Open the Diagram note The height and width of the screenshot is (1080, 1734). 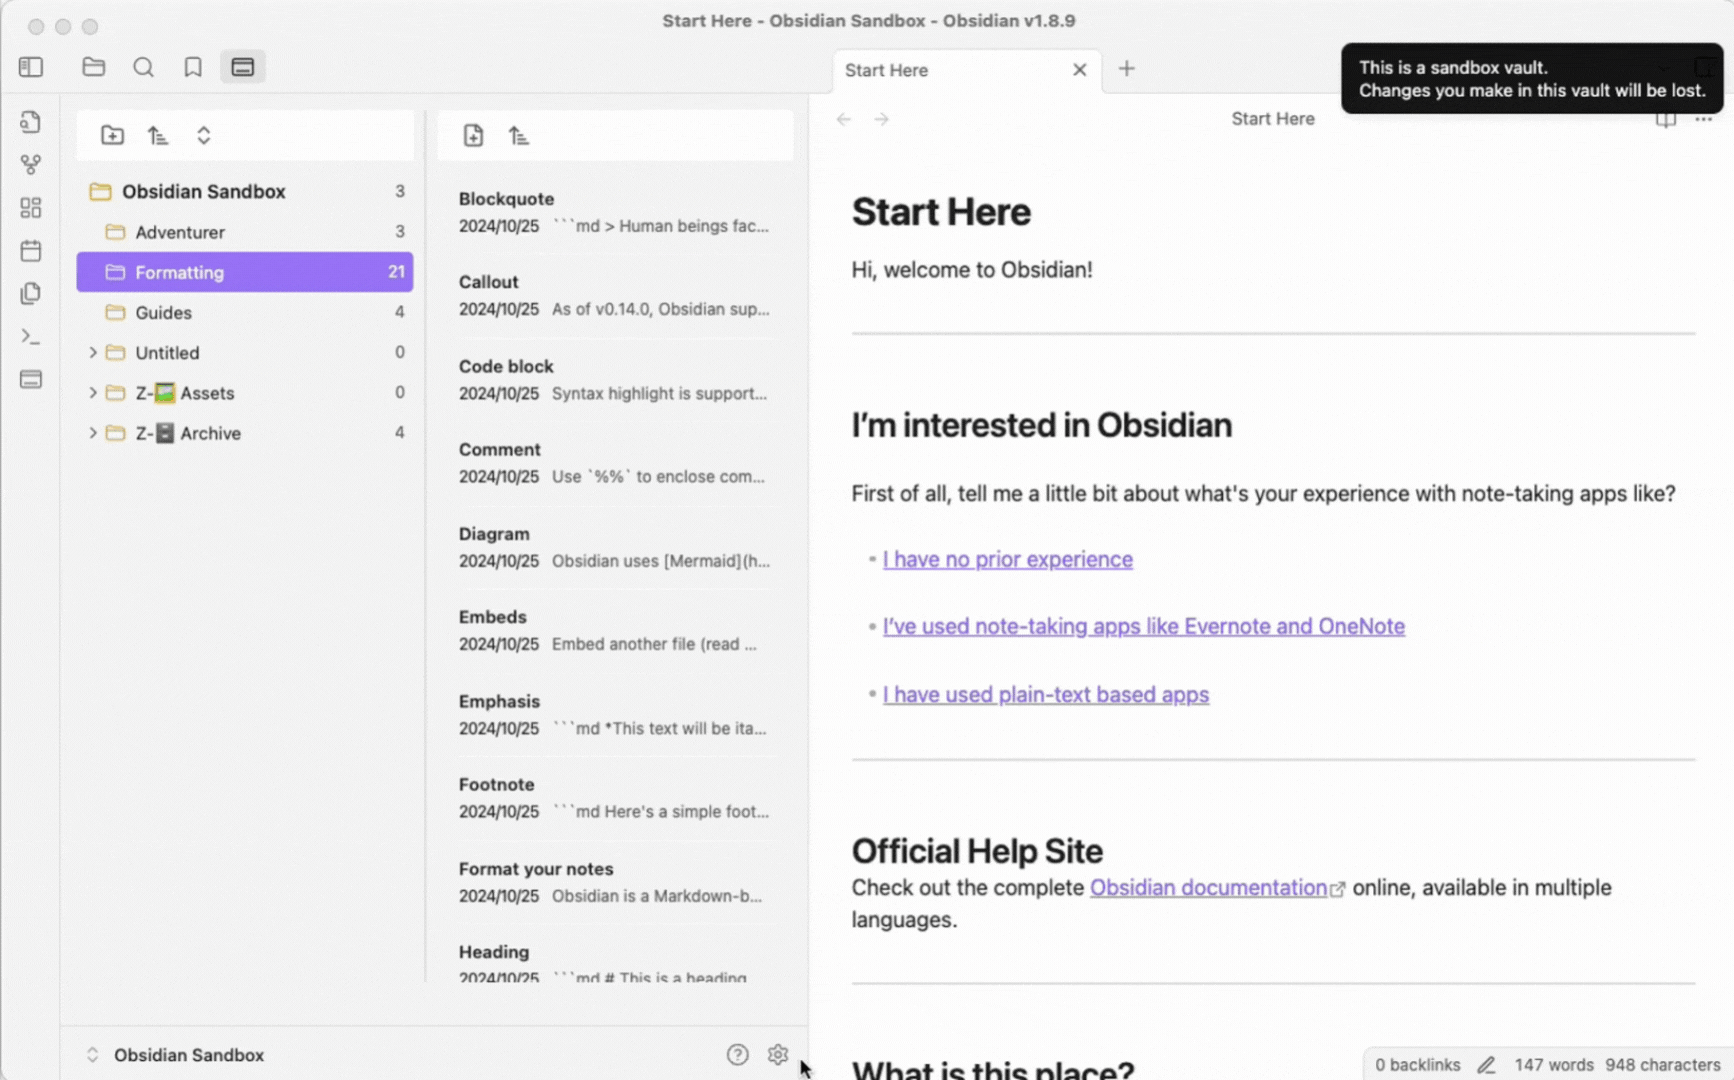615,547
